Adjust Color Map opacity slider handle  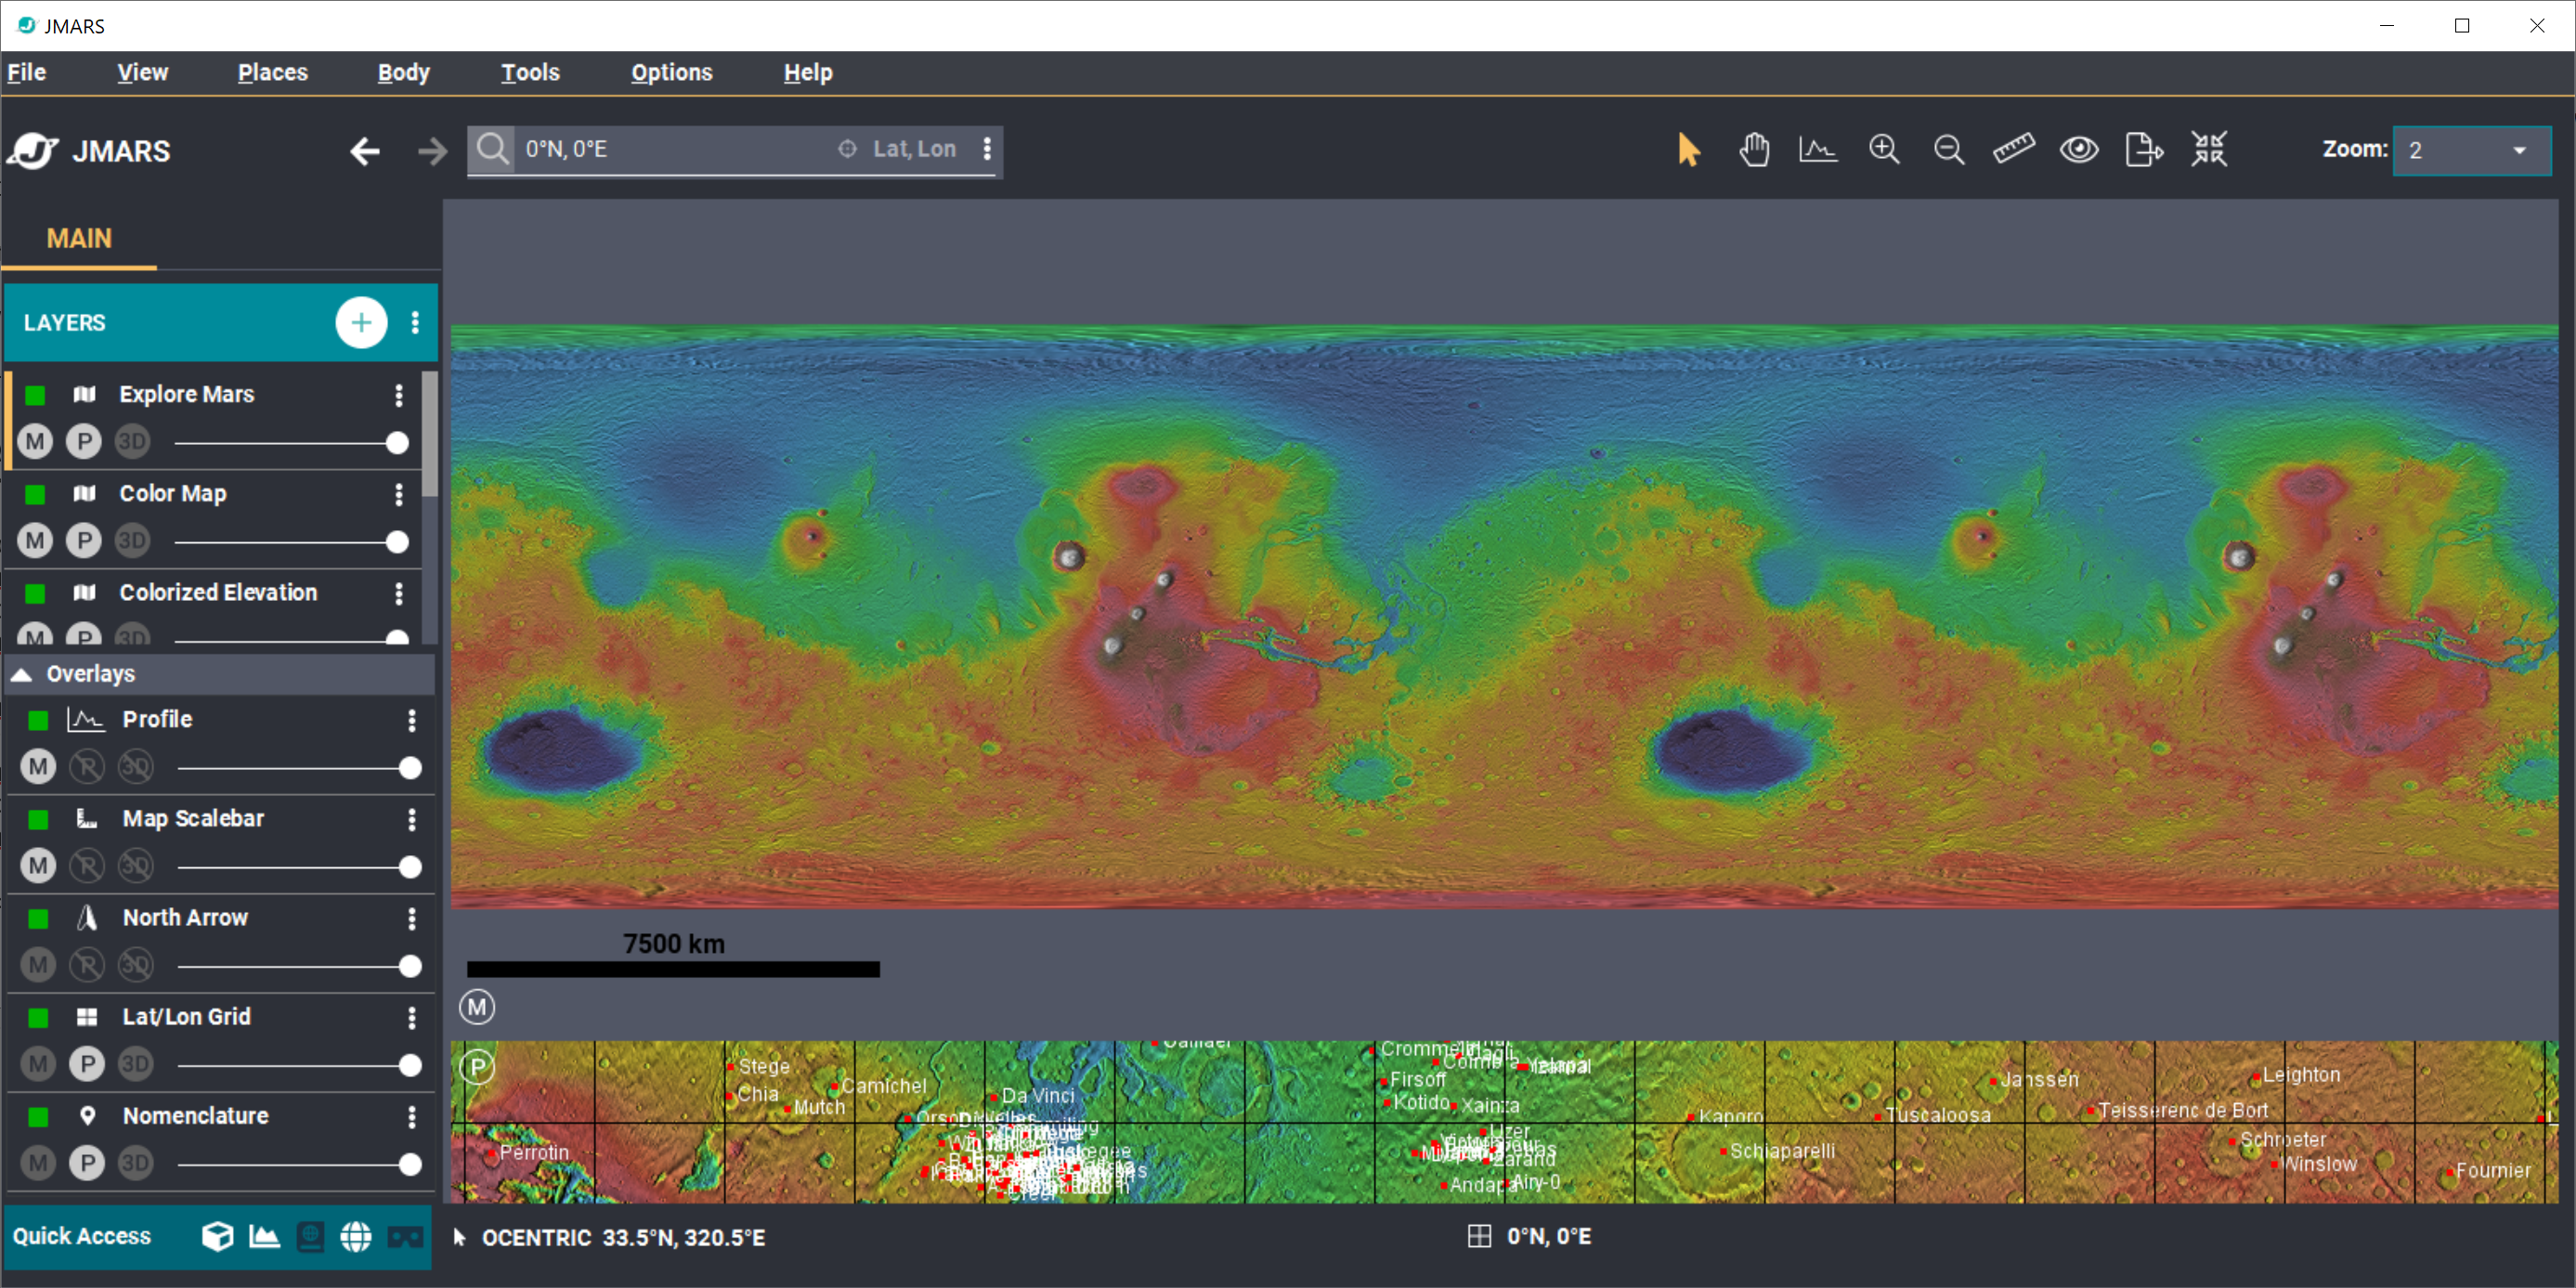tap(397, 541)
